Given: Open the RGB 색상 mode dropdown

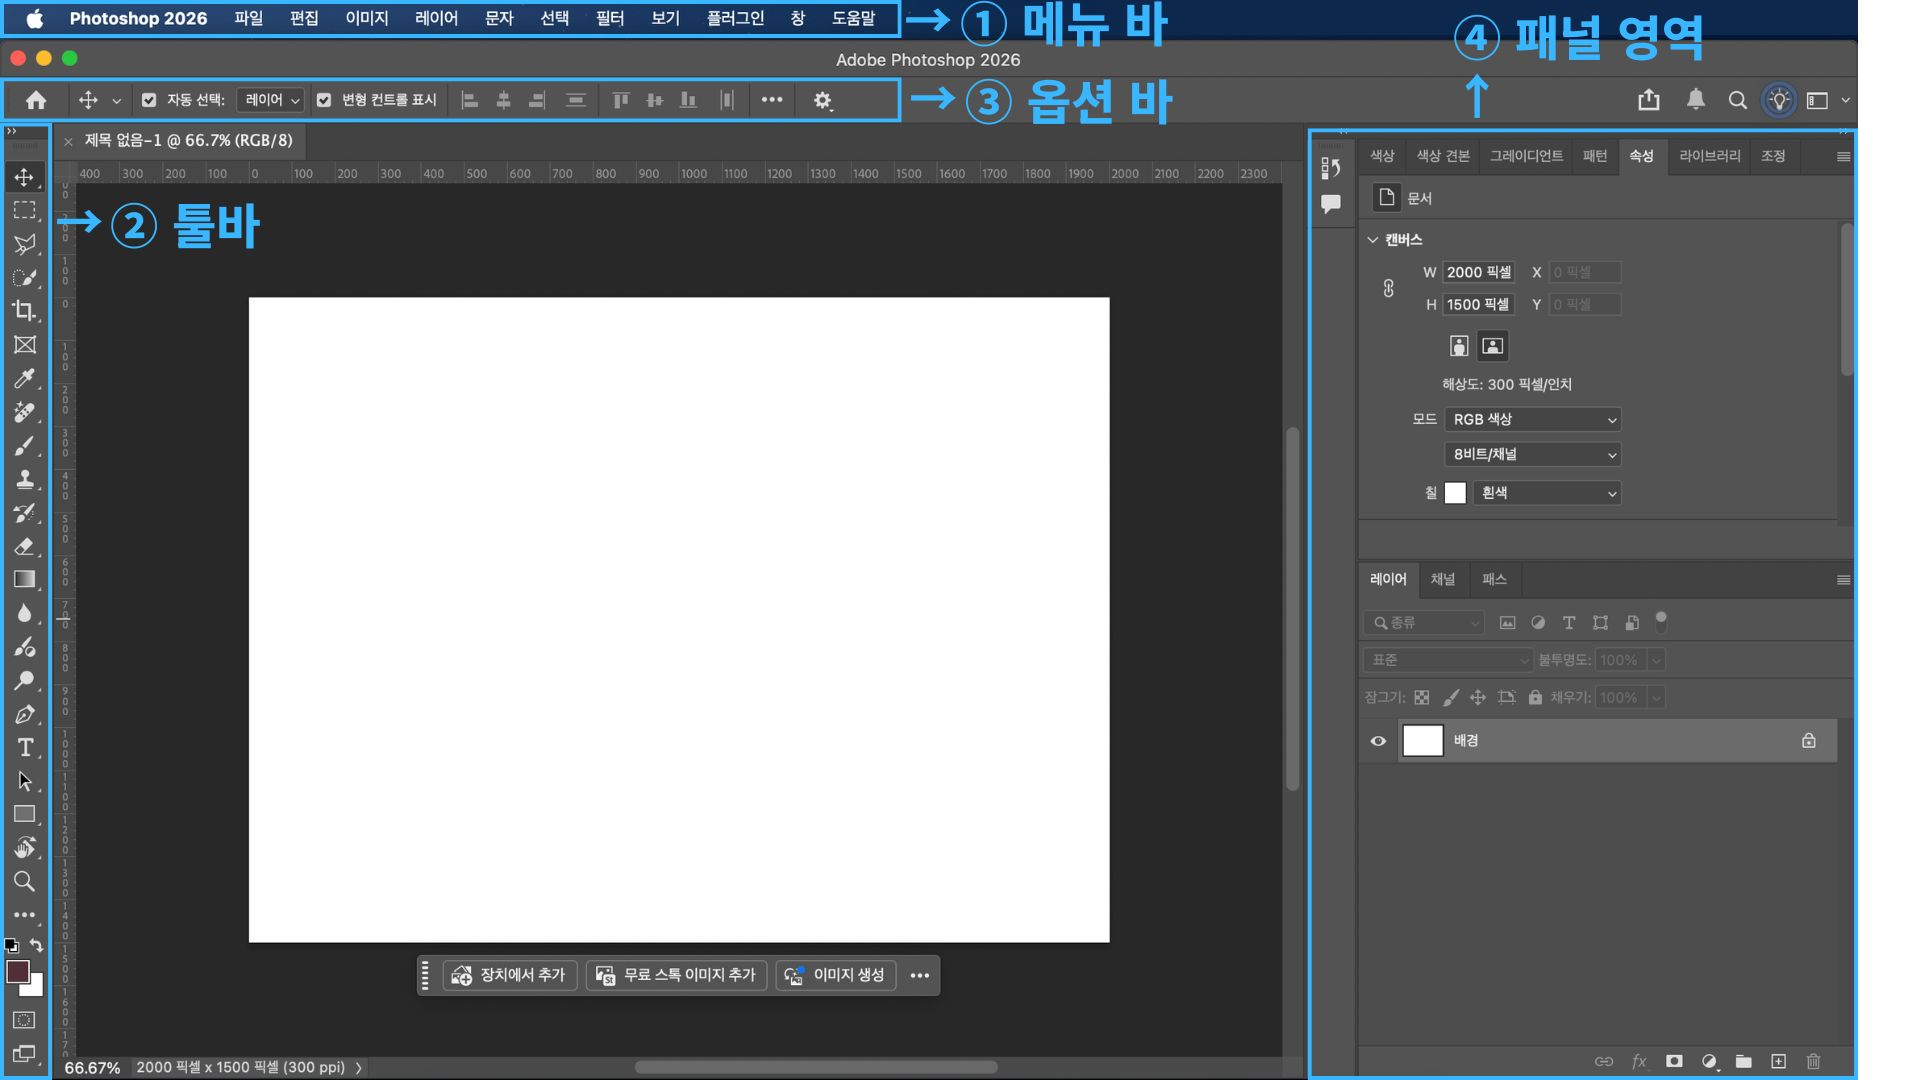Looking at the screenshot, I should tap(1533, 420).
